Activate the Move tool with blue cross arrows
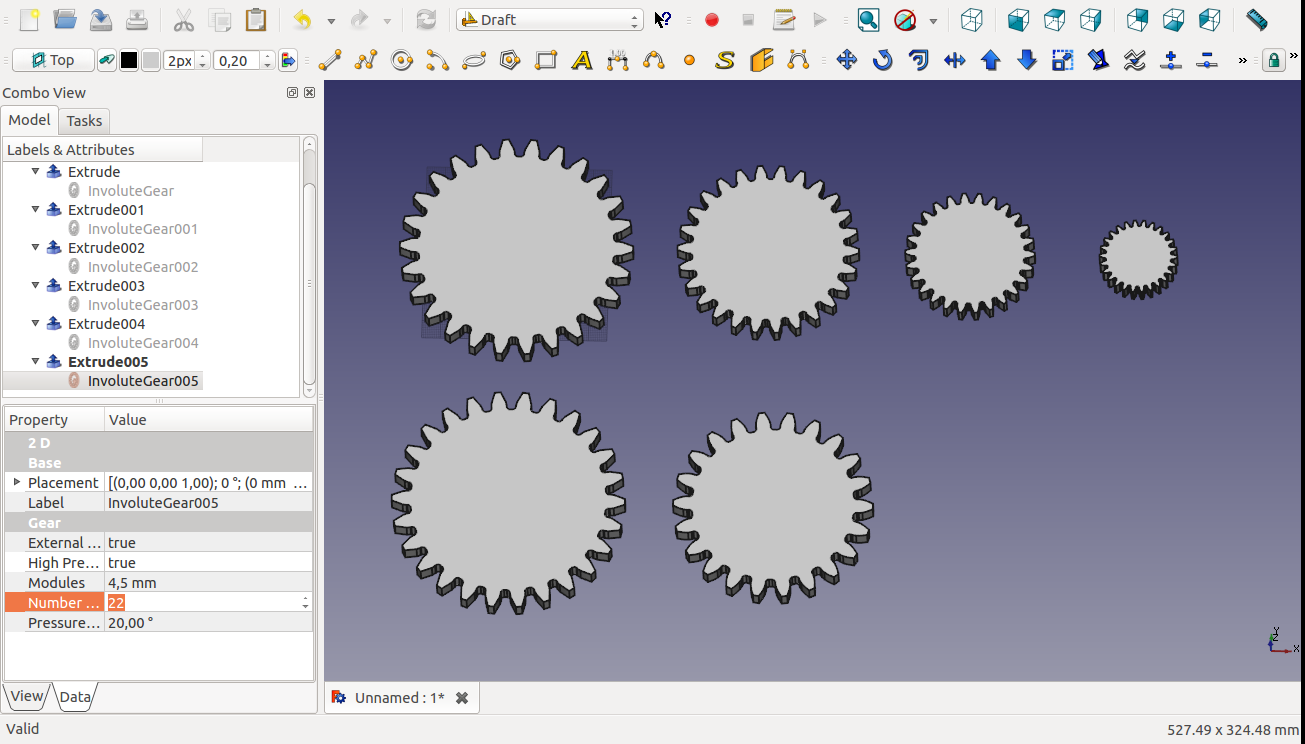The image size is (1305, 744). click(x=846, y=61)
